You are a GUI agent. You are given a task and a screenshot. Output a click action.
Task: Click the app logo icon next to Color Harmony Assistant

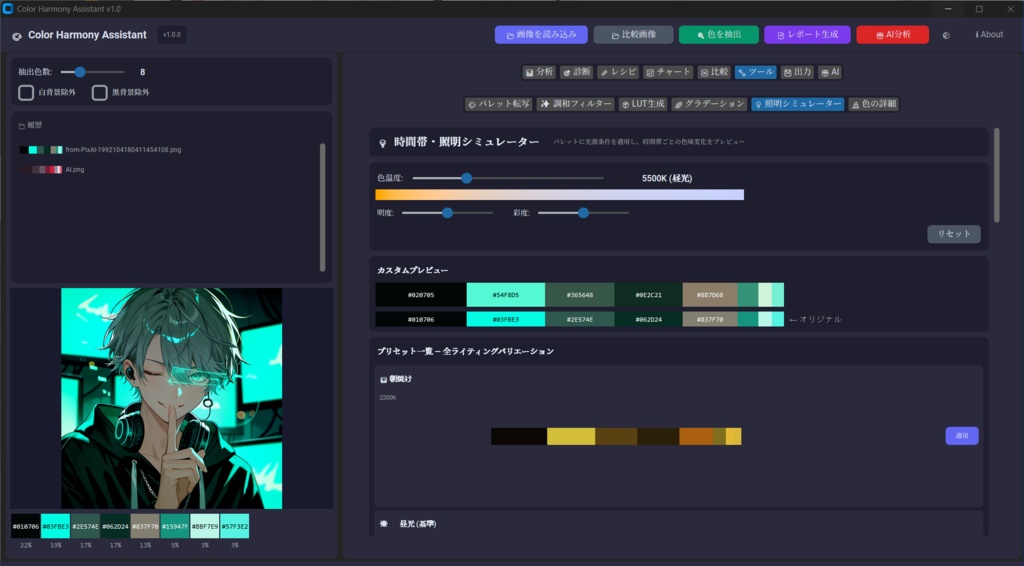pos(17,36)
